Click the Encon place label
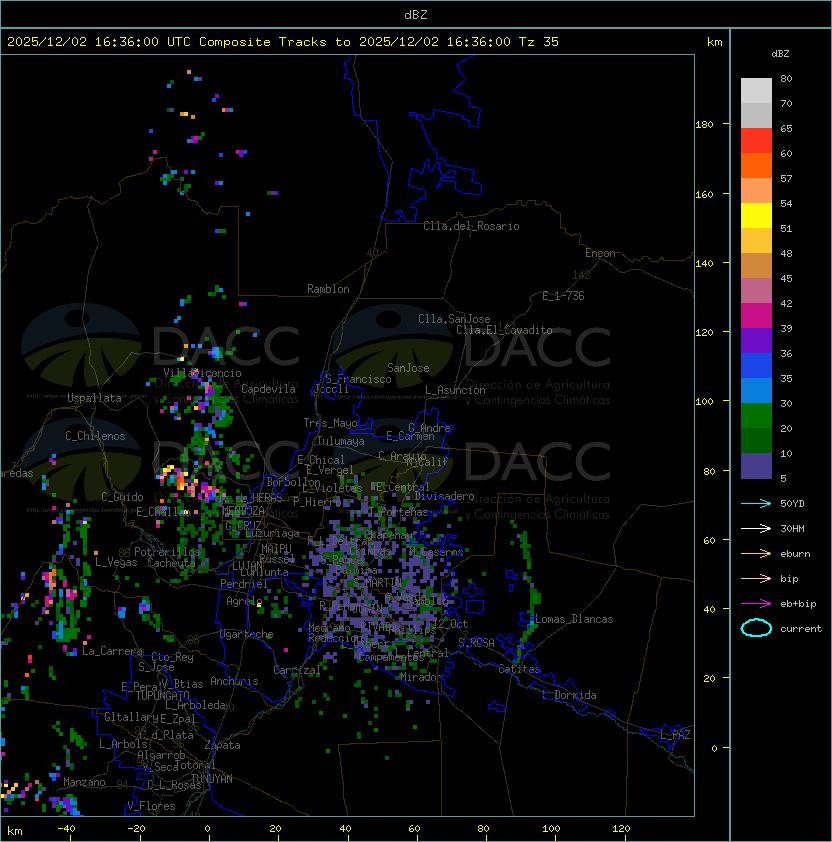The height and width of the screenshot is (842, 832). [600, 253]
